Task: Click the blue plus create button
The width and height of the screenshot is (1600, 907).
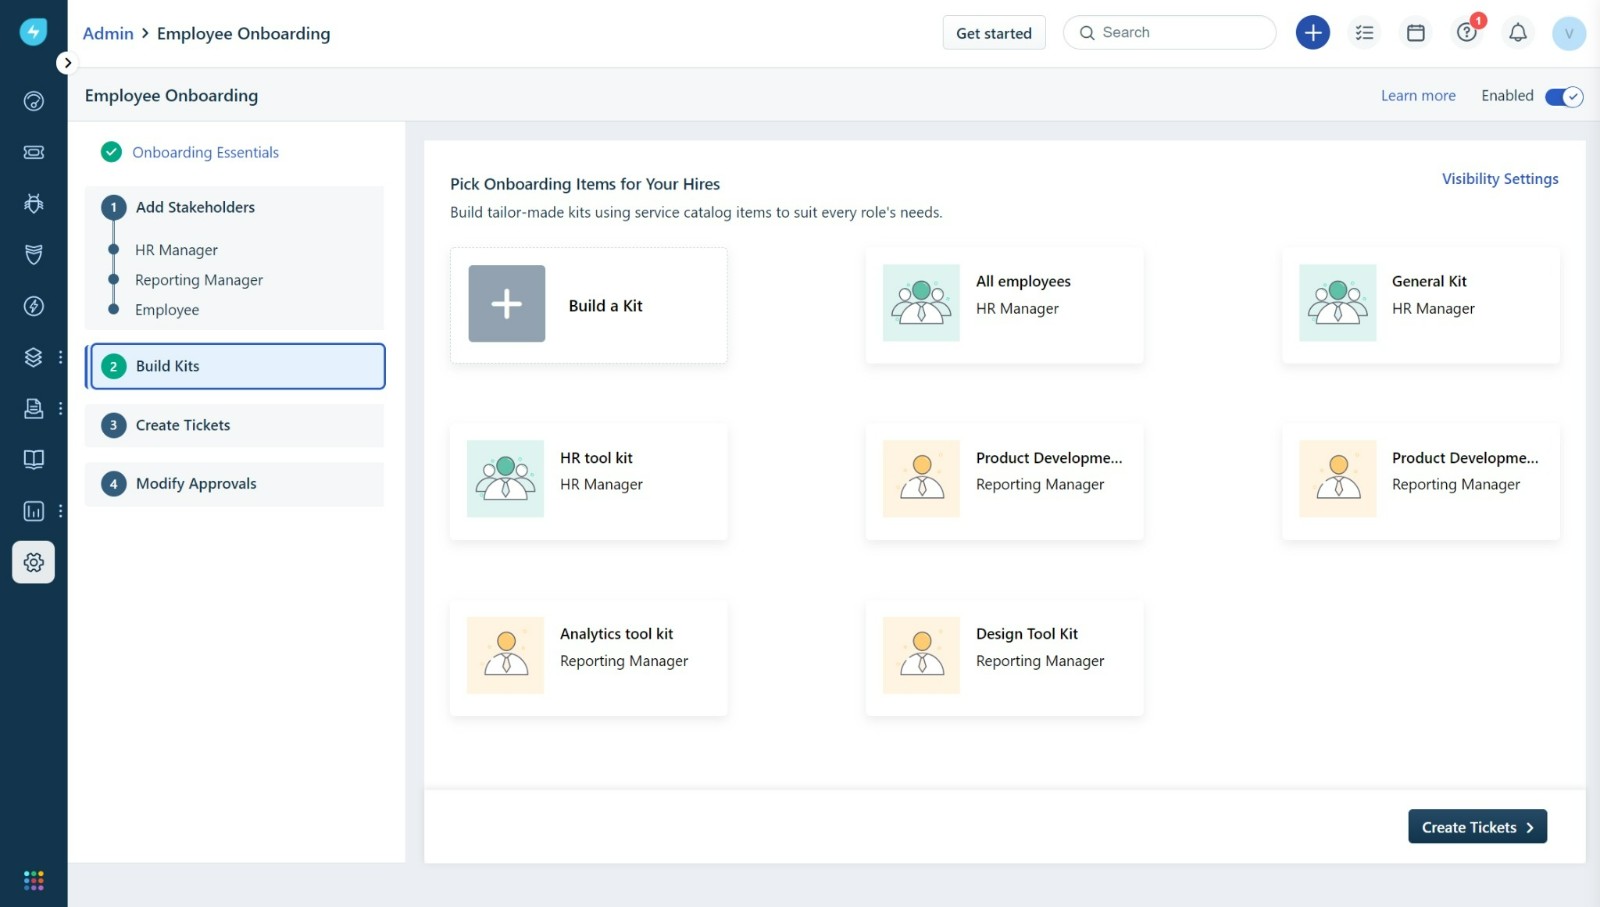Action: (1312, 33)
